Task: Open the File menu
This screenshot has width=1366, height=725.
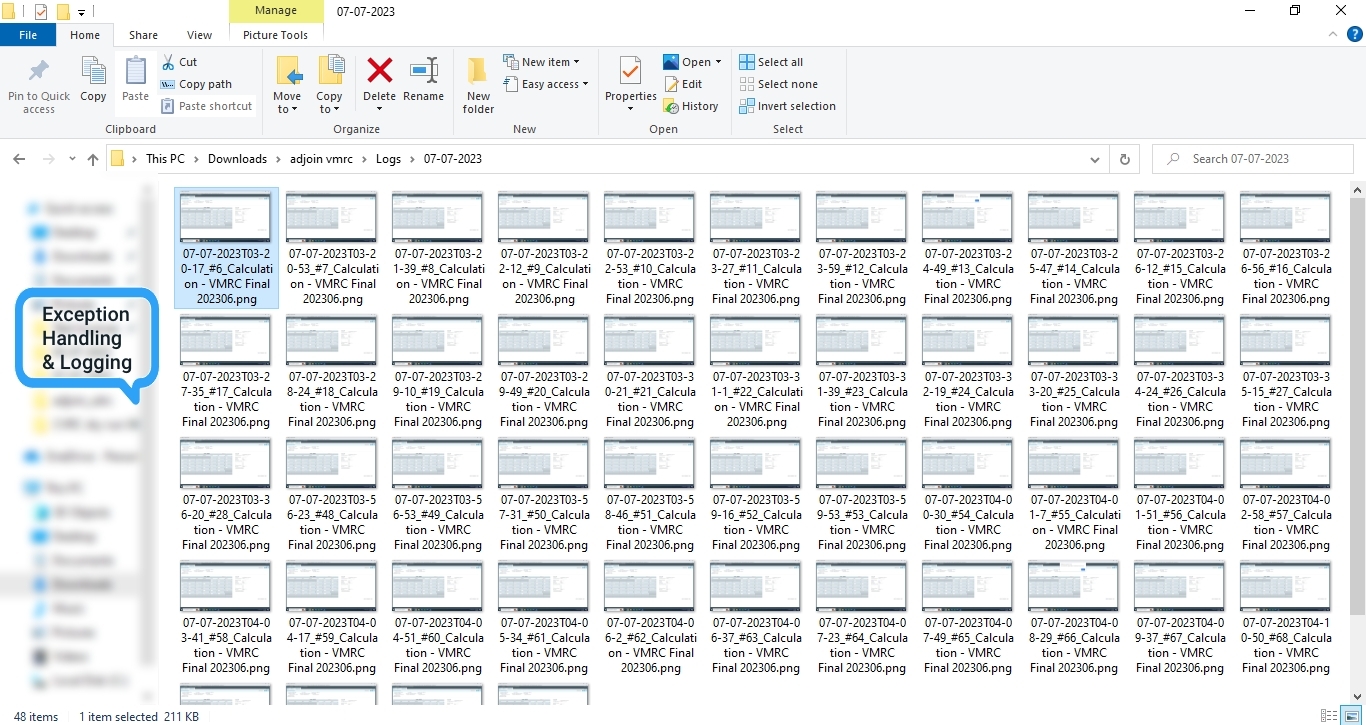Action: 28,35
